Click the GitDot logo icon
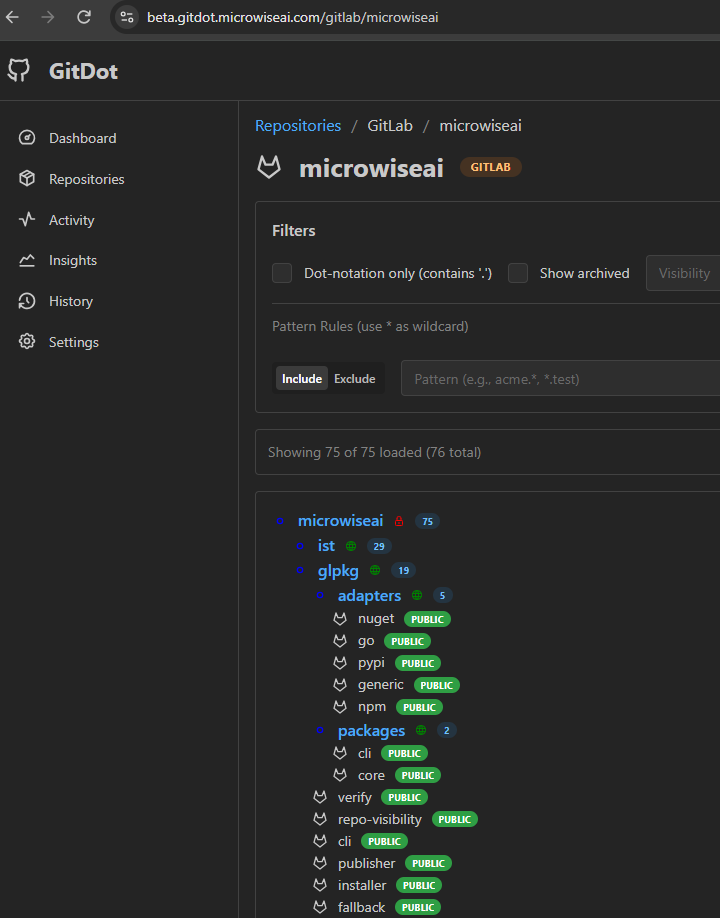Screen dimensions: 720x918 point(19,70)
